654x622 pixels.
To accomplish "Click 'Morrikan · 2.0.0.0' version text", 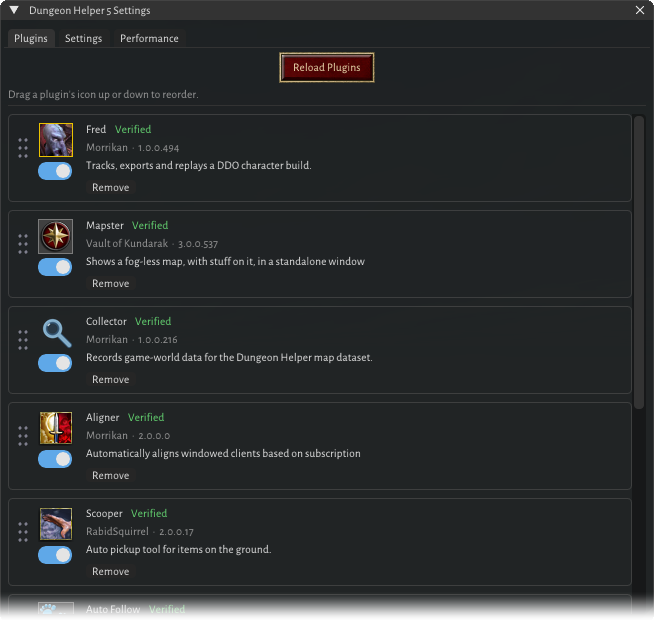I will tap(128, 436).
